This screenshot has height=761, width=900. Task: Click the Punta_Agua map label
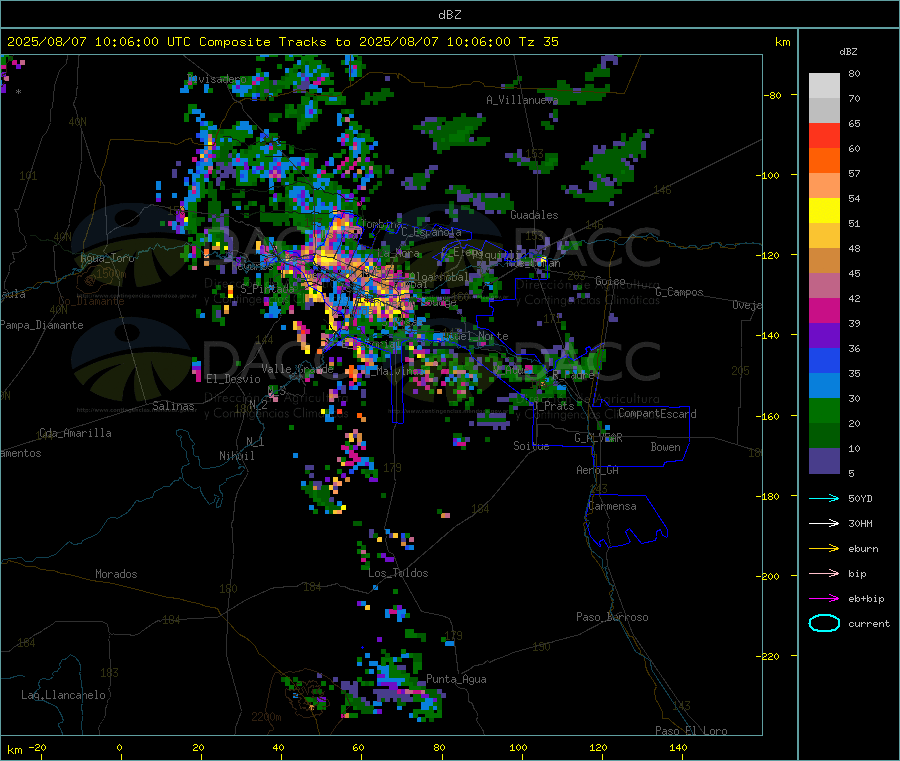coord(456,679)
